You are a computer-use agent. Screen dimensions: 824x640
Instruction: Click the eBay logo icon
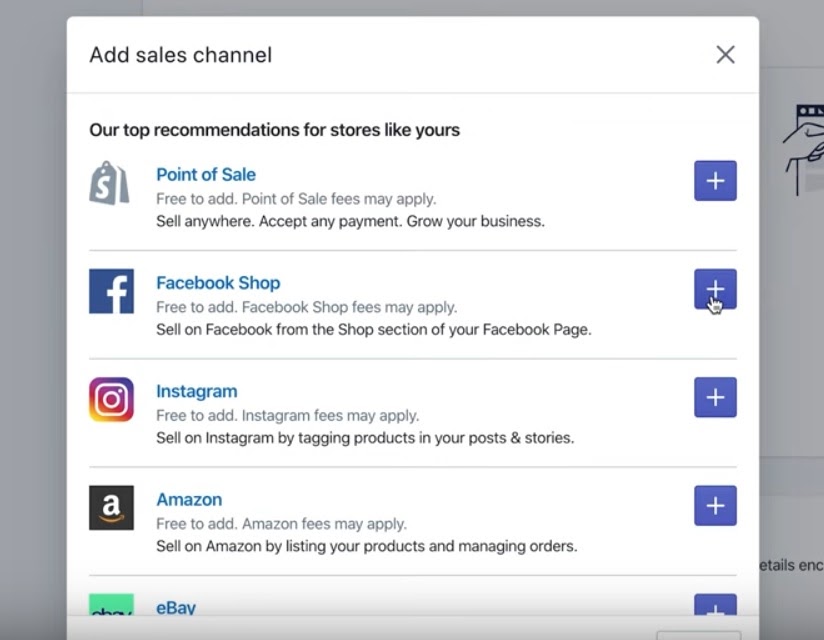[111, 606]
